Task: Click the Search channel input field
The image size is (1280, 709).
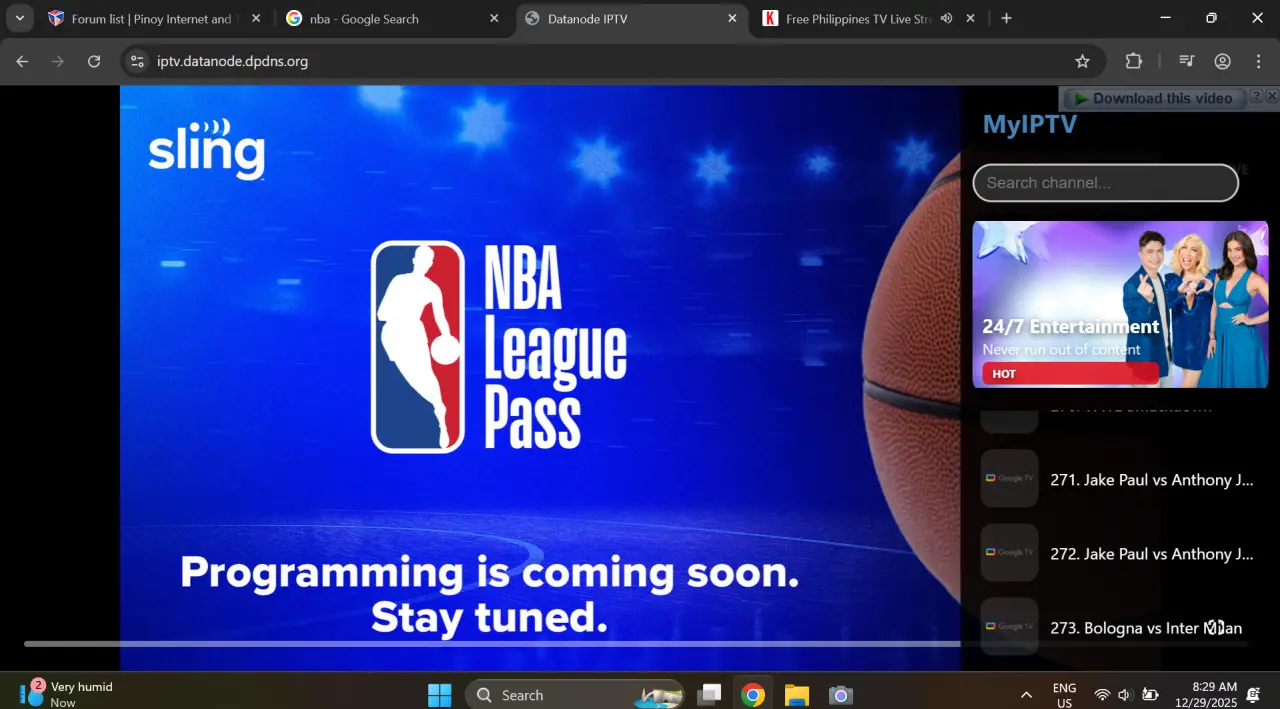Action: pos(1105,183)
